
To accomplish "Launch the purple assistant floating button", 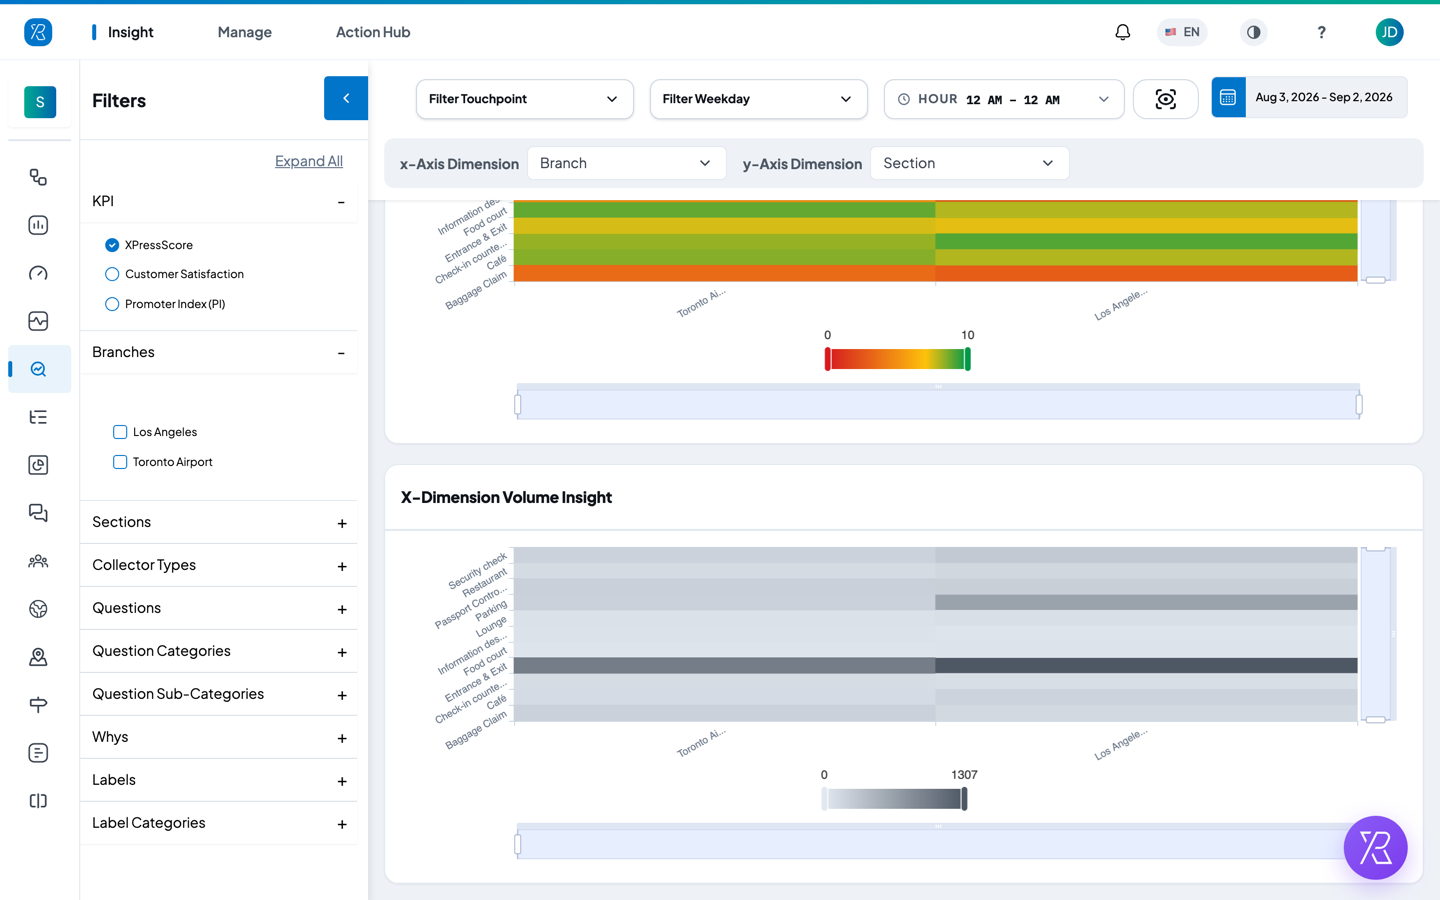I will (x=1375, y=848).
